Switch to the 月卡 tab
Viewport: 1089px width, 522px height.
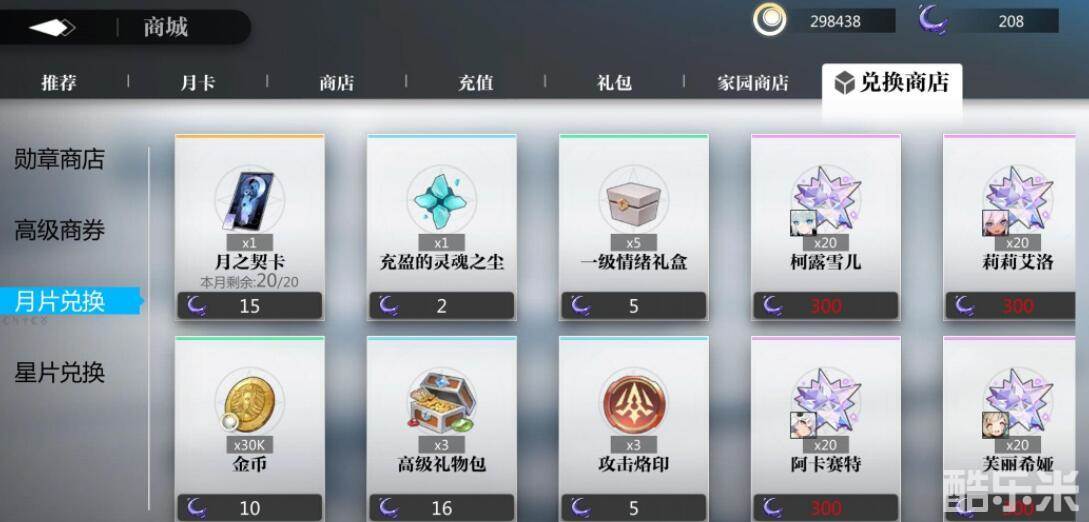(x=197, y=83)
